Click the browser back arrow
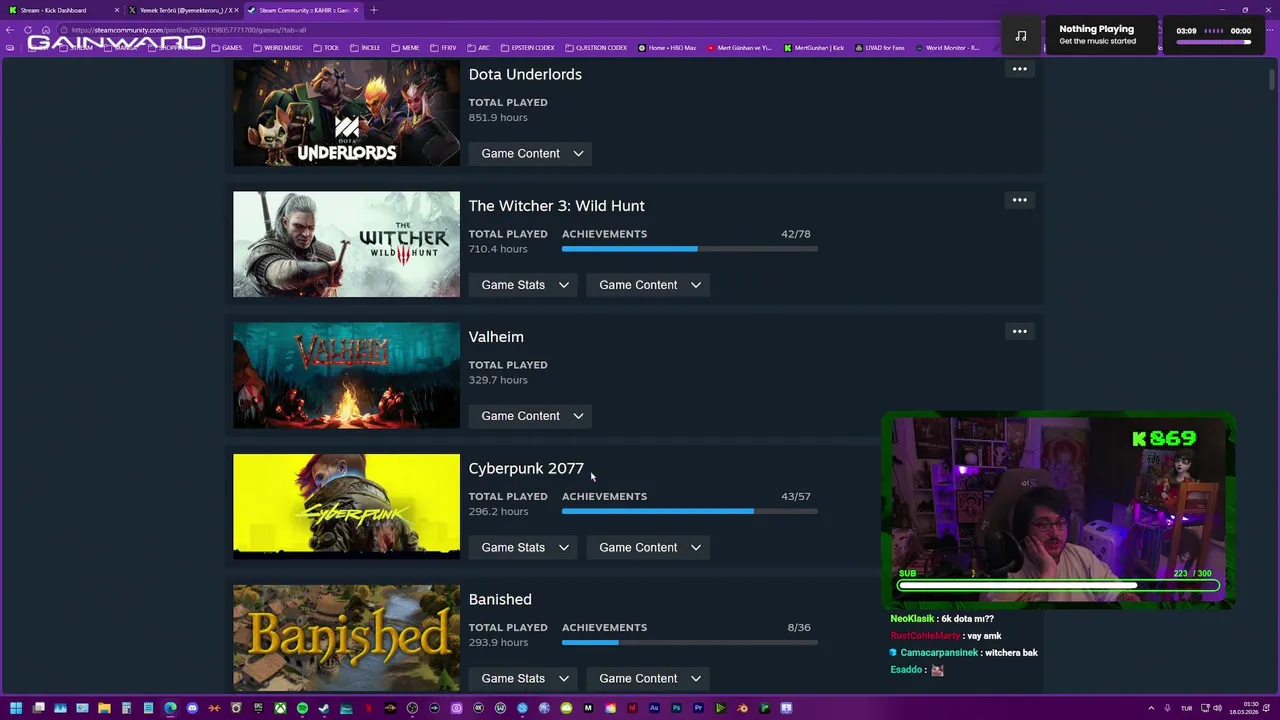Viewport: 1280px width, 720px height. point(10,30)
